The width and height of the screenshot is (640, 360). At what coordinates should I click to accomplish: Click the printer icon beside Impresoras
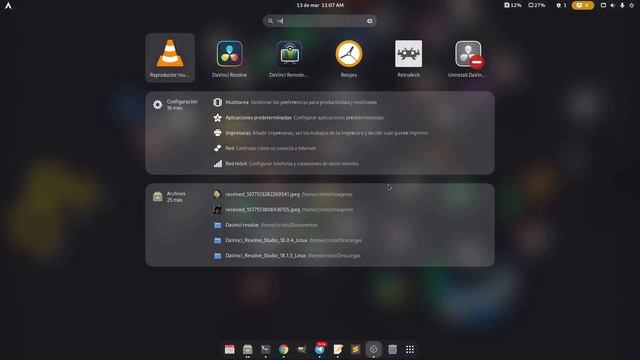[218, 133]
